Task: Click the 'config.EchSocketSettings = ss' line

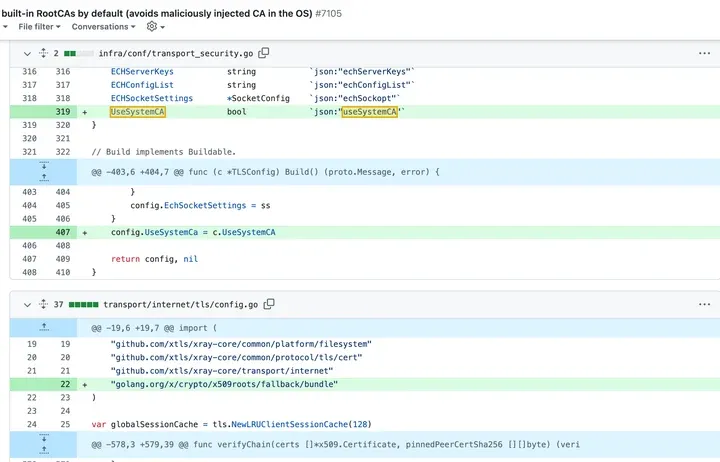Action: click(200, 205)
